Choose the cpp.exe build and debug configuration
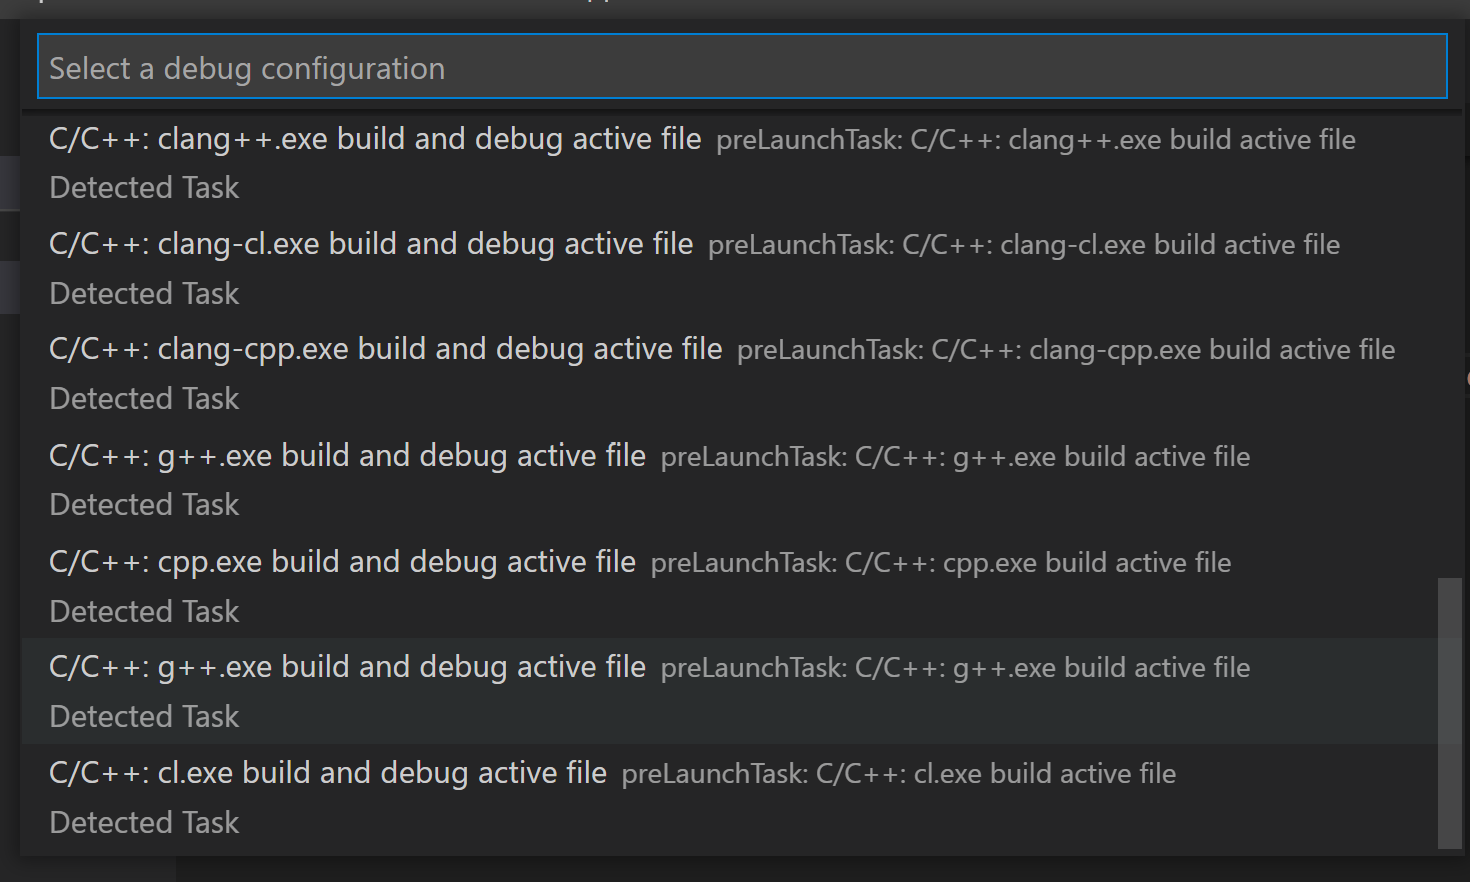The image size is (1470, 882). click(342, 561)
